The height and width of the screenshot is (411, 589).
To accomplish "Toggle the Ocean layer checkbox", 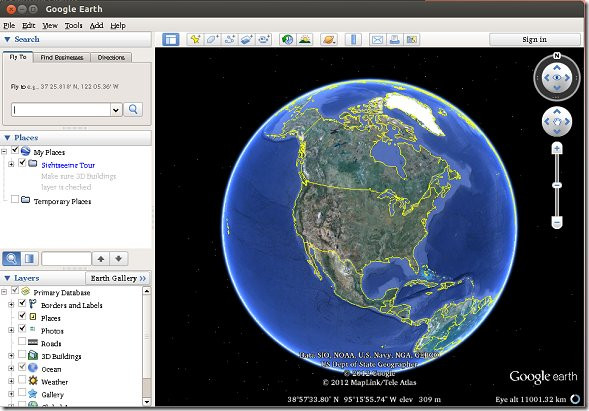I will pos(22,367).
